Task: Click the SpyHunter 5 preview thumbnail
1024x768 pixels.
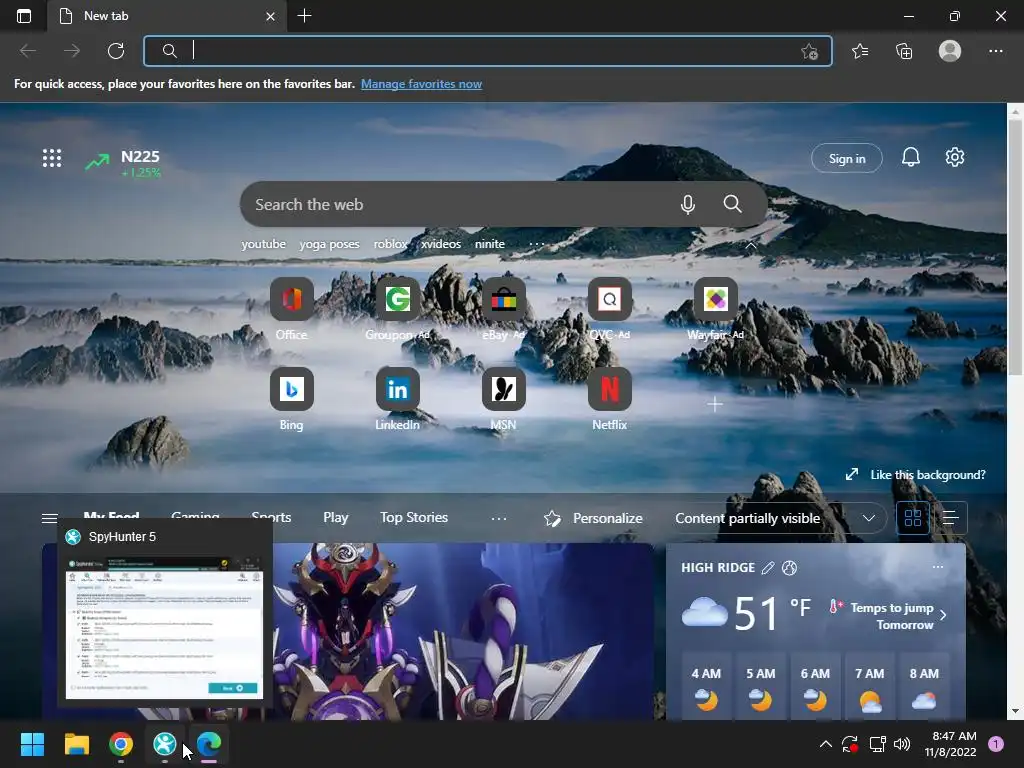Action: pyautogui.click(x=164, y=626)
